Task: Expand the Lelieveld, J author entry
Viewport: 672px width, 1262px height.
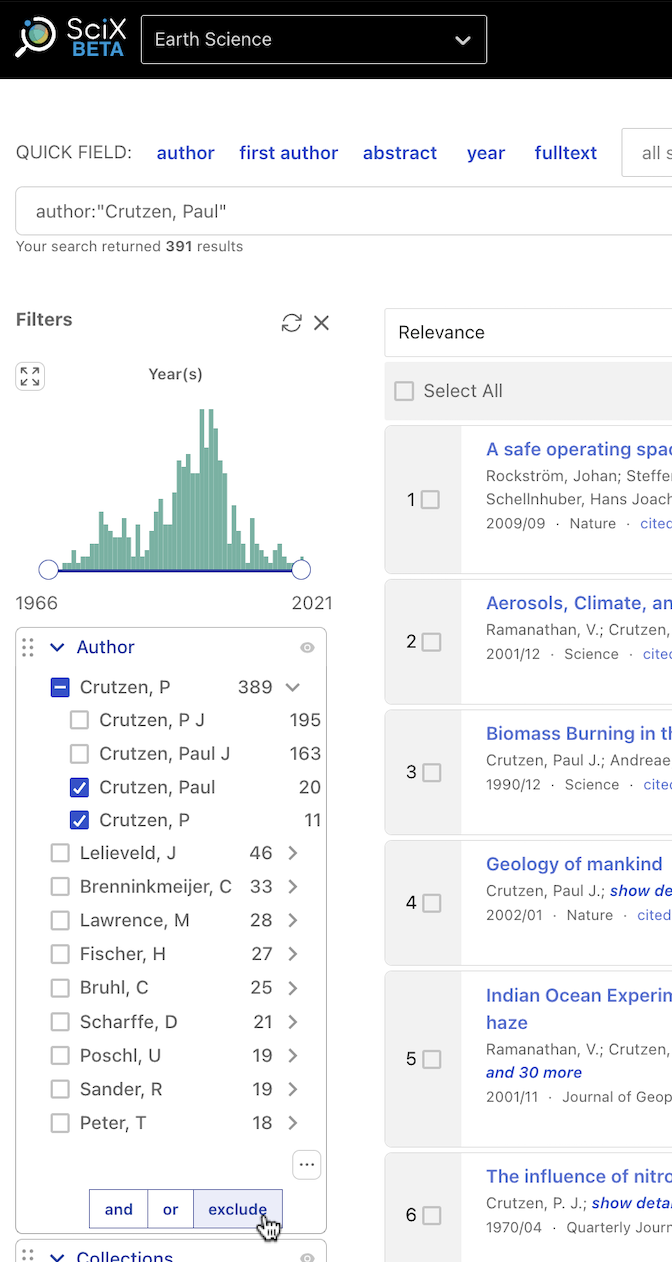Action: [x=293, y=853]
